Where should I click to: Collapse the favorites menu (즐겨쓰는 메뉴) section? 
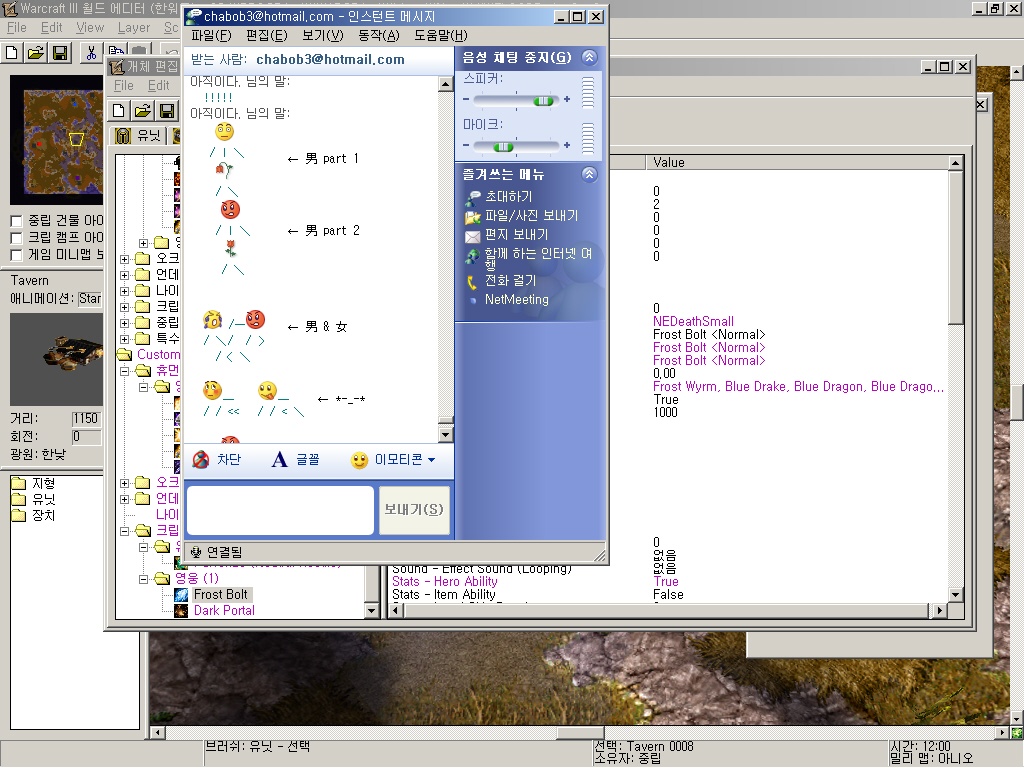point(589,174)
